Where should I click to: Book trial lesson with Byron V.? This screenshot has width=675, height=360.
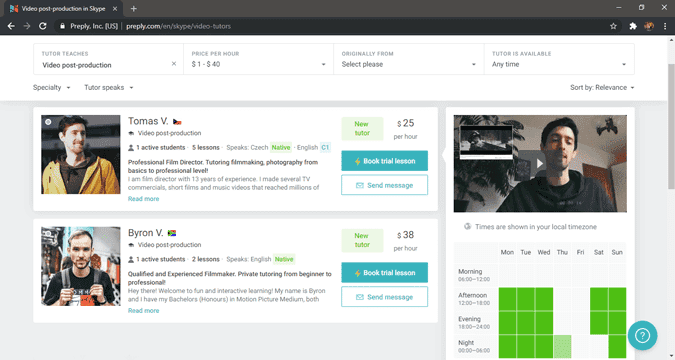384,273
